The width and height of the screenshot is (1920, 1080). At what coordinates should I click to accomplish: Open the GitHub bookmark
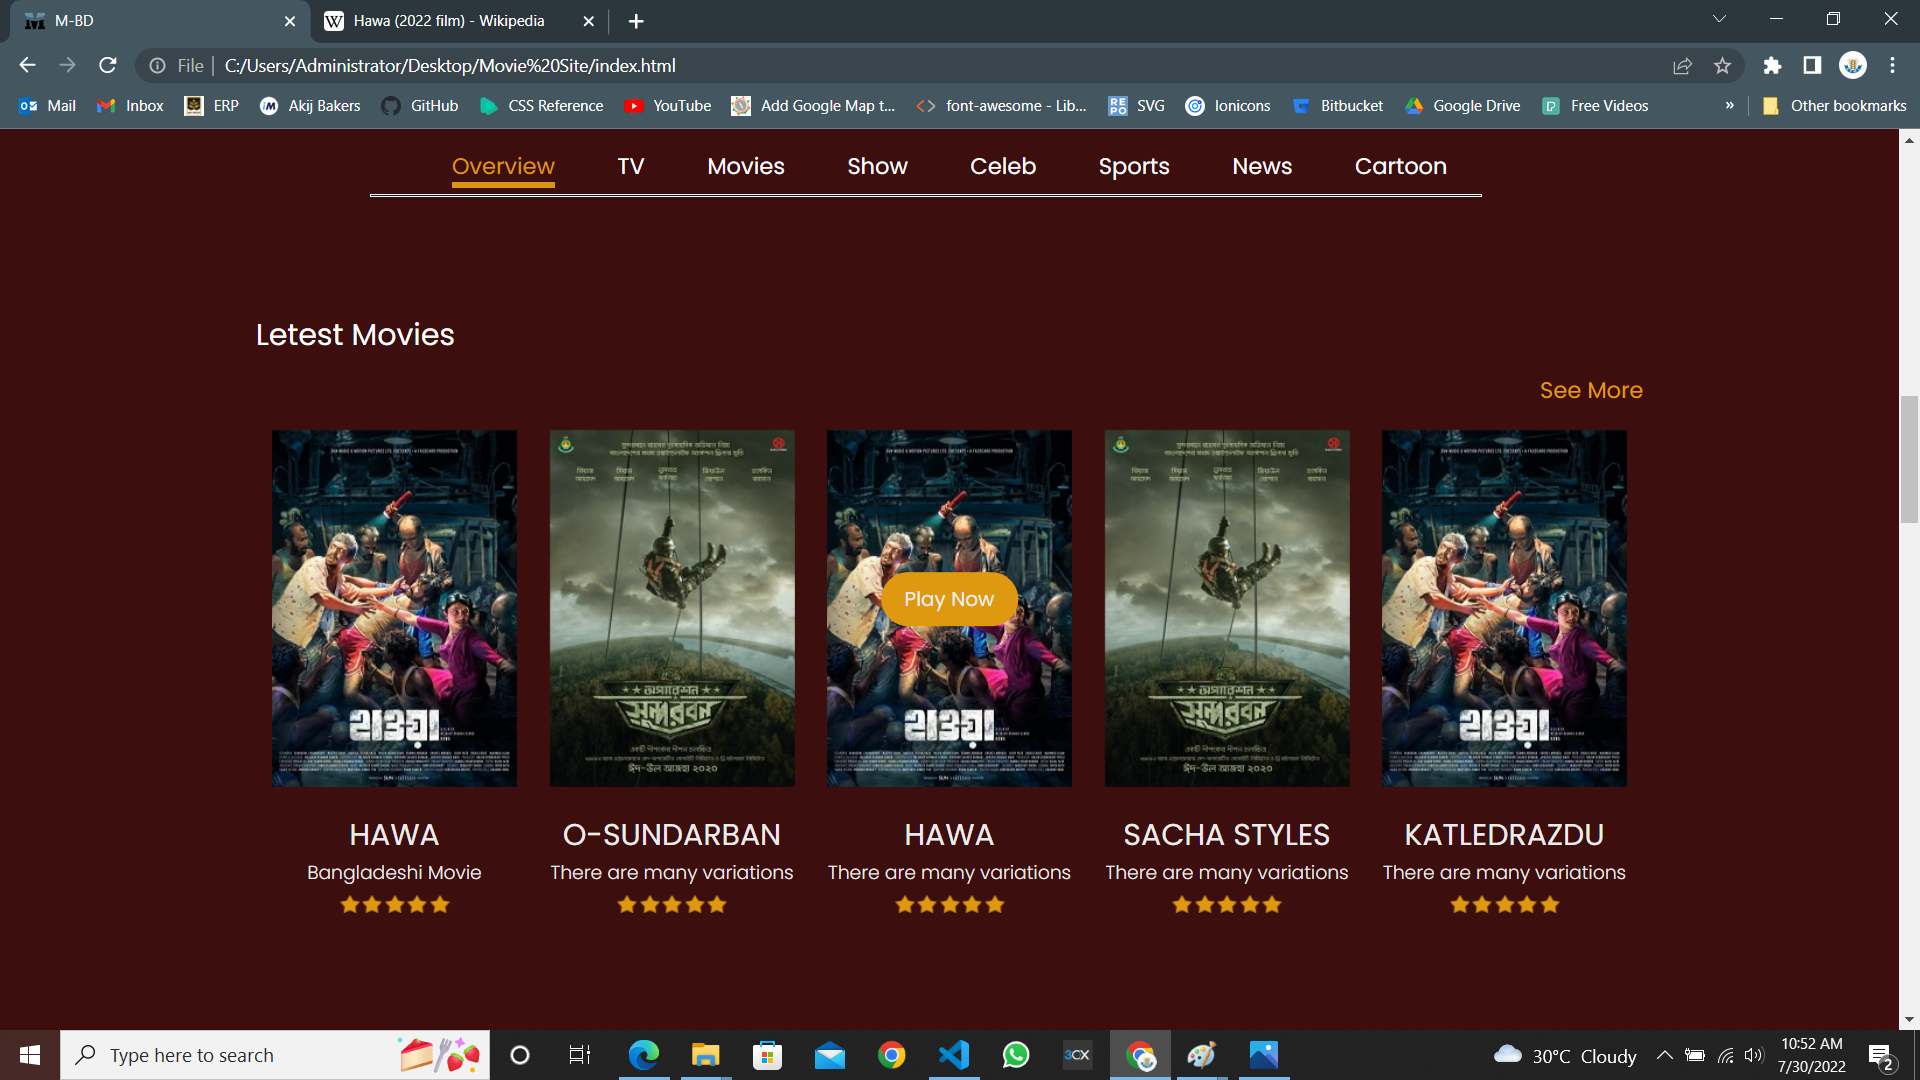(420, 106)
